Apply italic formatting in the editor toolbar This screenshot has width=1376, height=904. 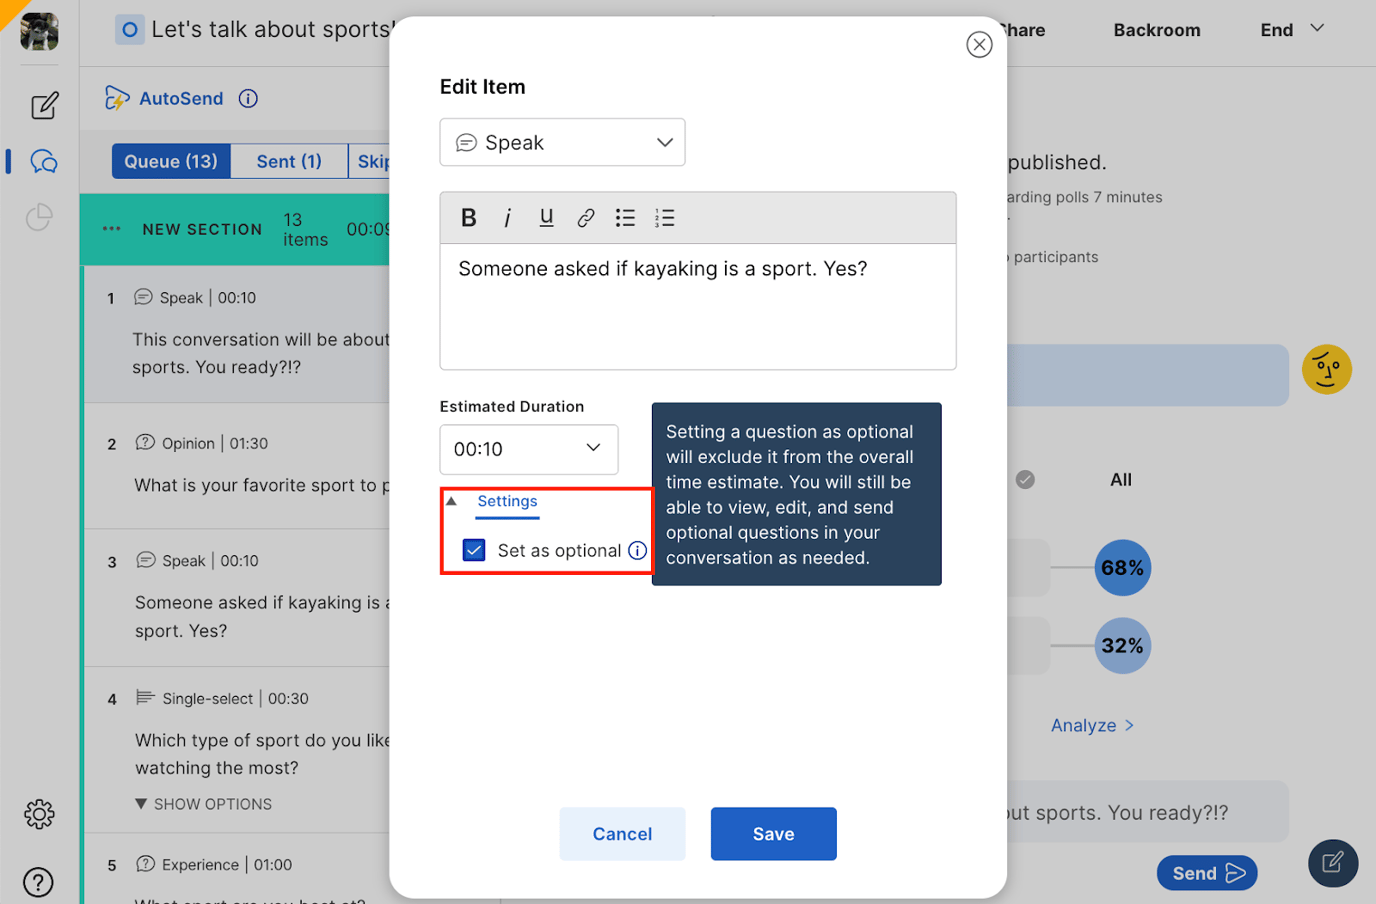(507, 217)
